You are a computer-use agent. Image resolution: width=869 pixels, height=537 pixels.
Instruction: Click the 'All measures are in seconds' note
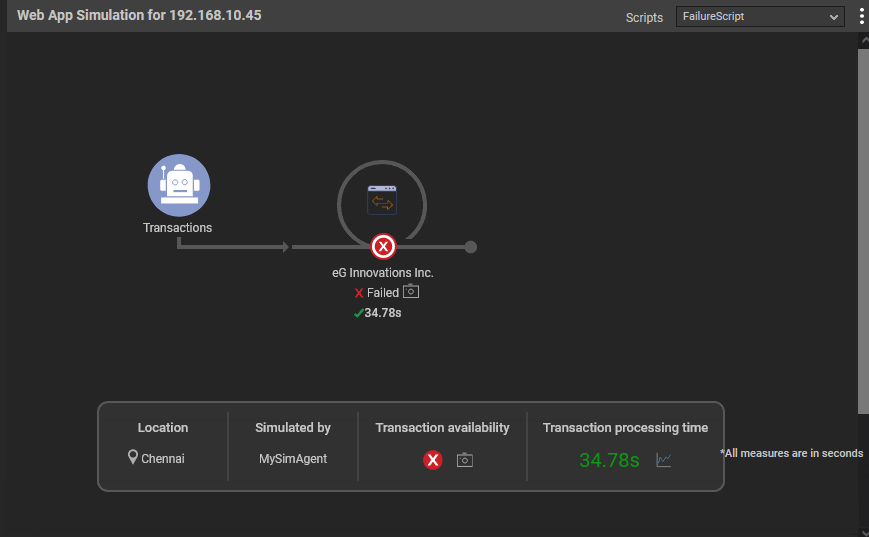[x=791, y=453]
